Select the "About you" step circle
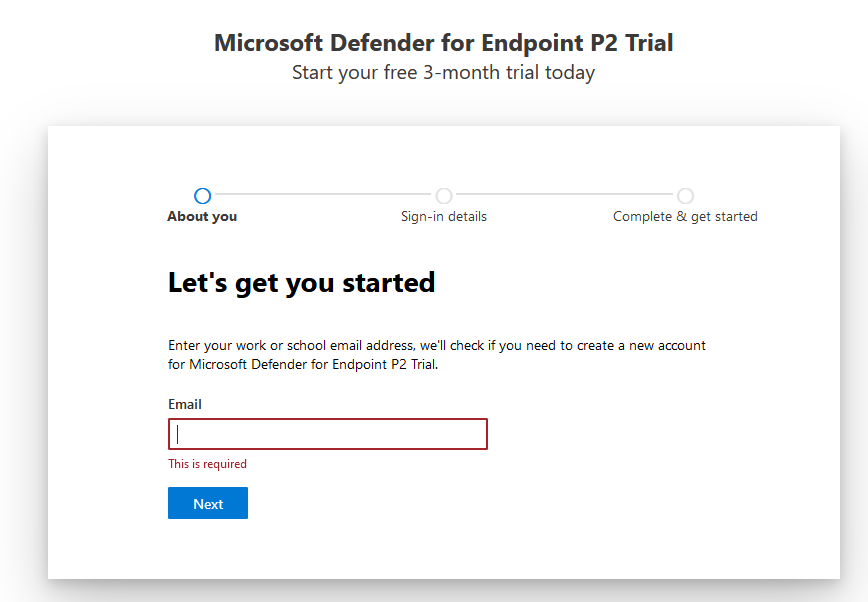Screen dimensions: 868x602 [202, 195]
